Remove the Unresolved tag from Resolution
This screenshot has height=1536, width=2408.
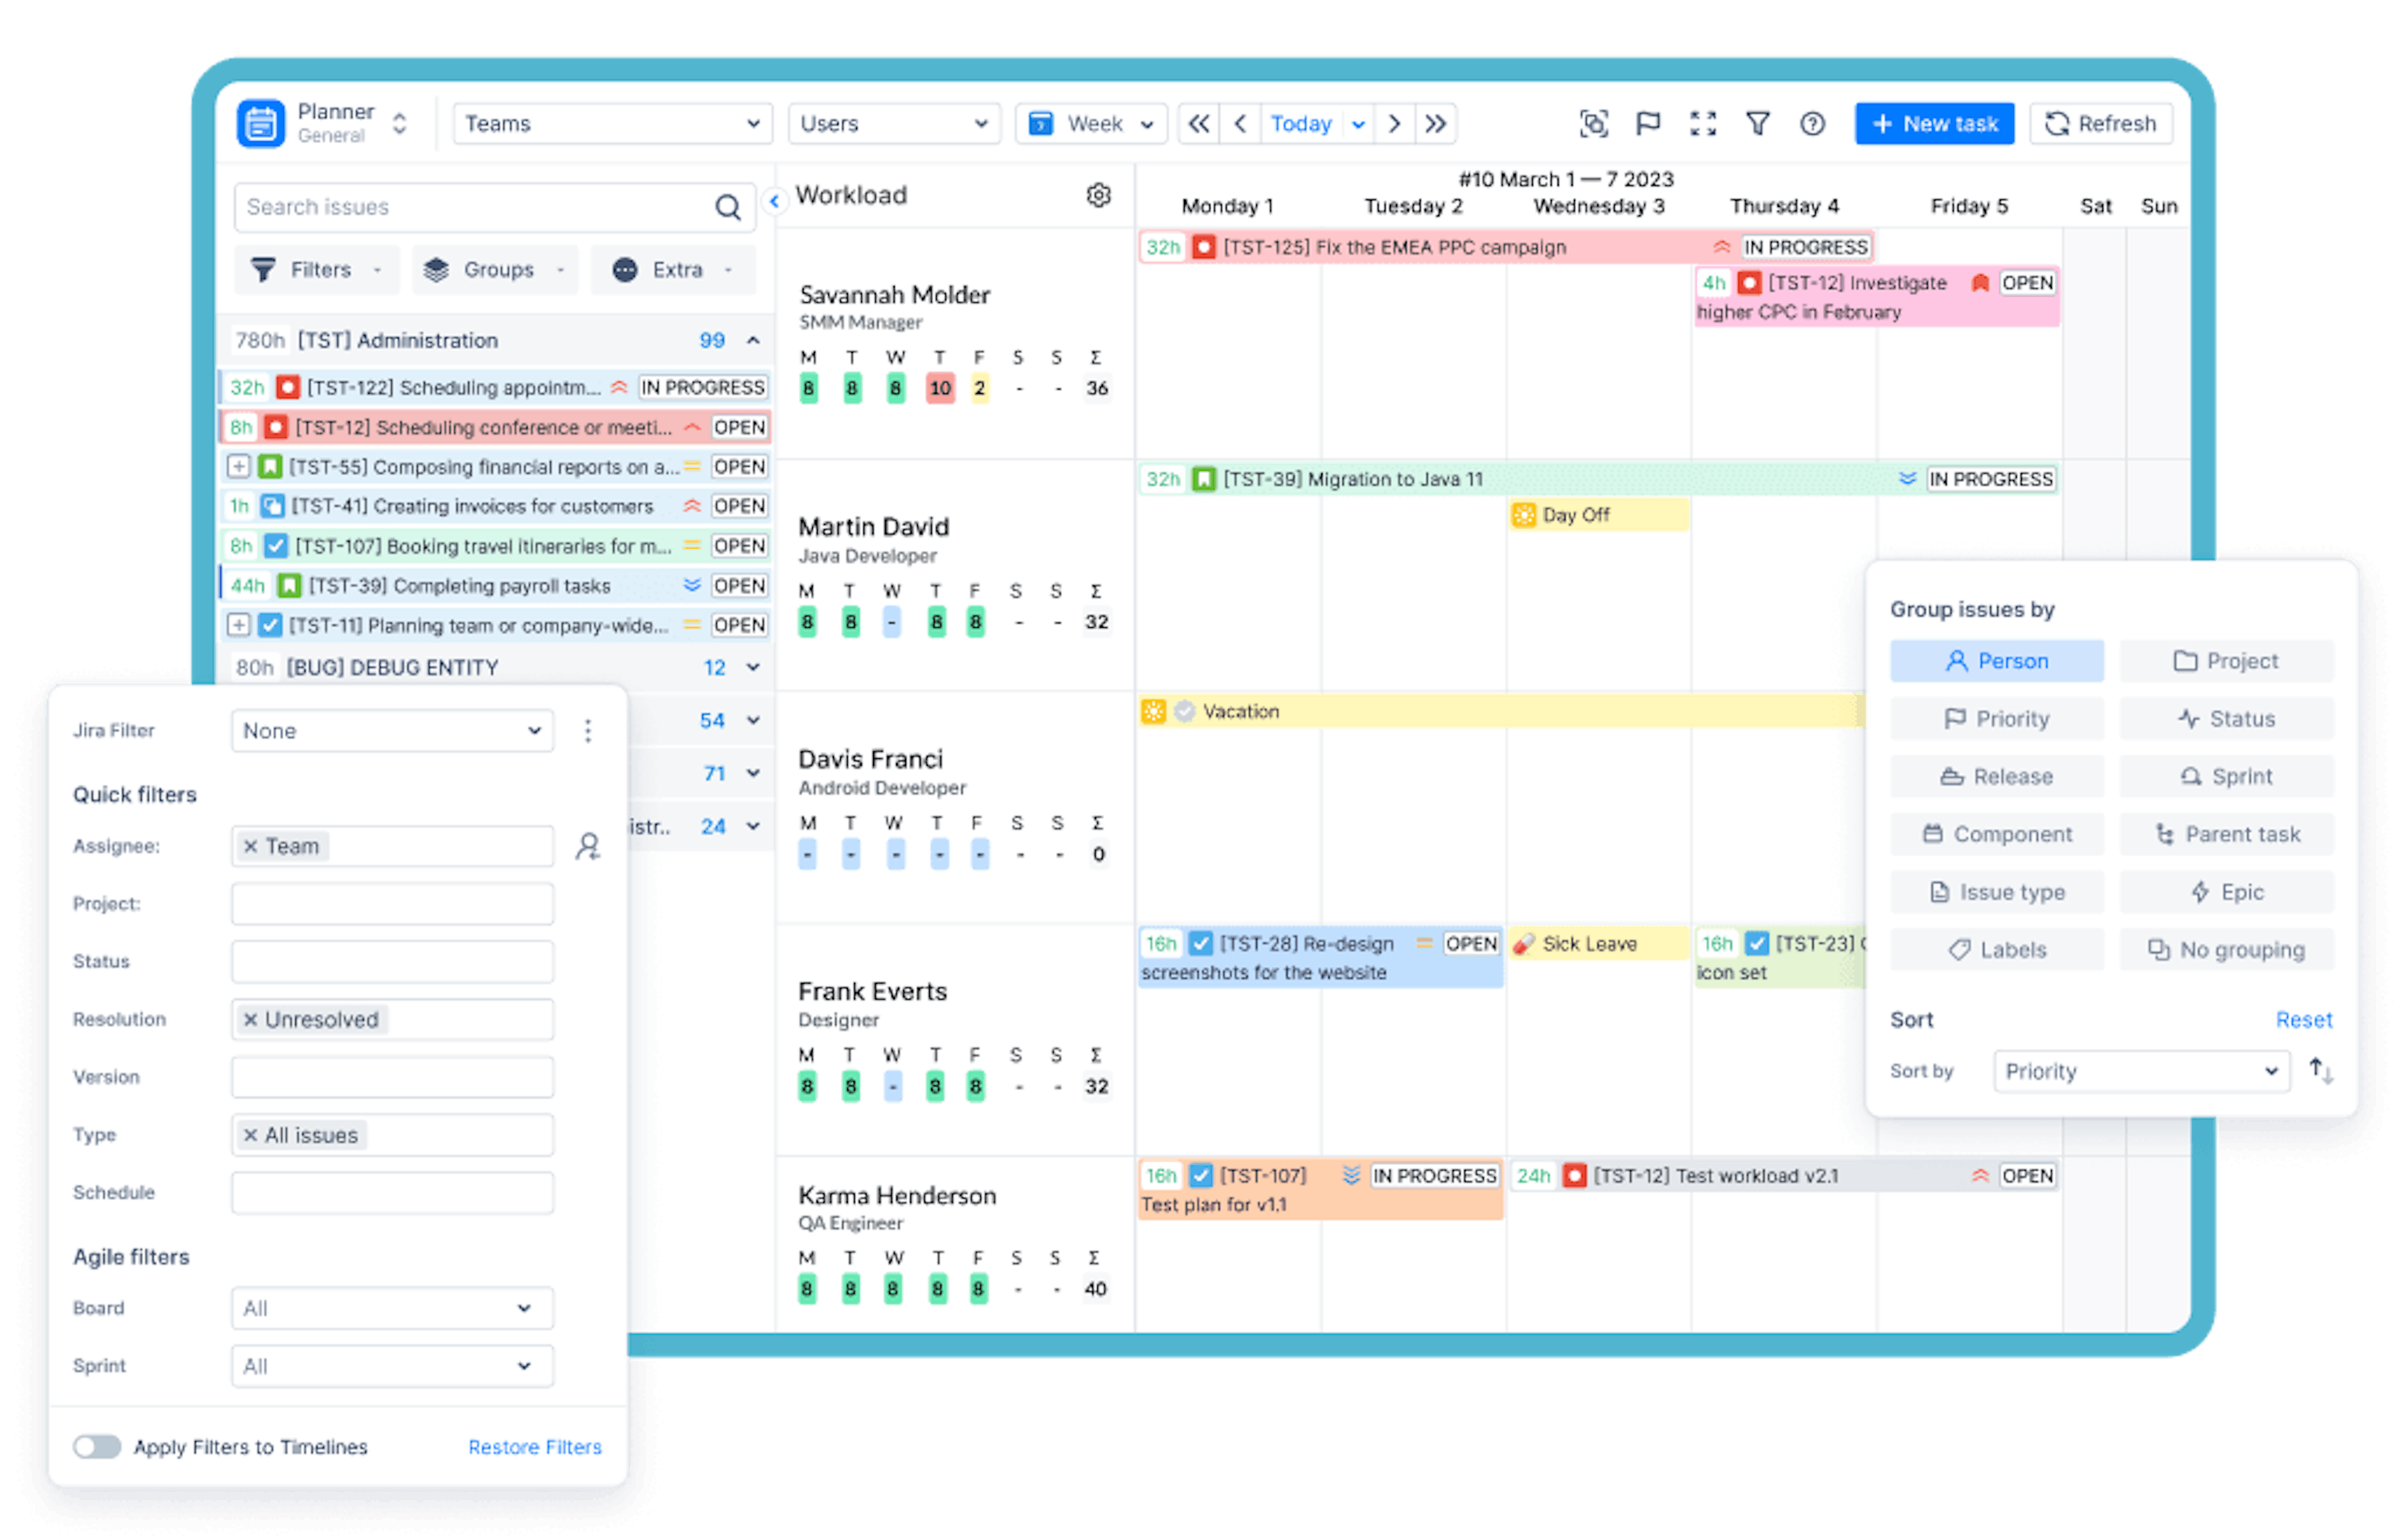(x=251, y=1020)
